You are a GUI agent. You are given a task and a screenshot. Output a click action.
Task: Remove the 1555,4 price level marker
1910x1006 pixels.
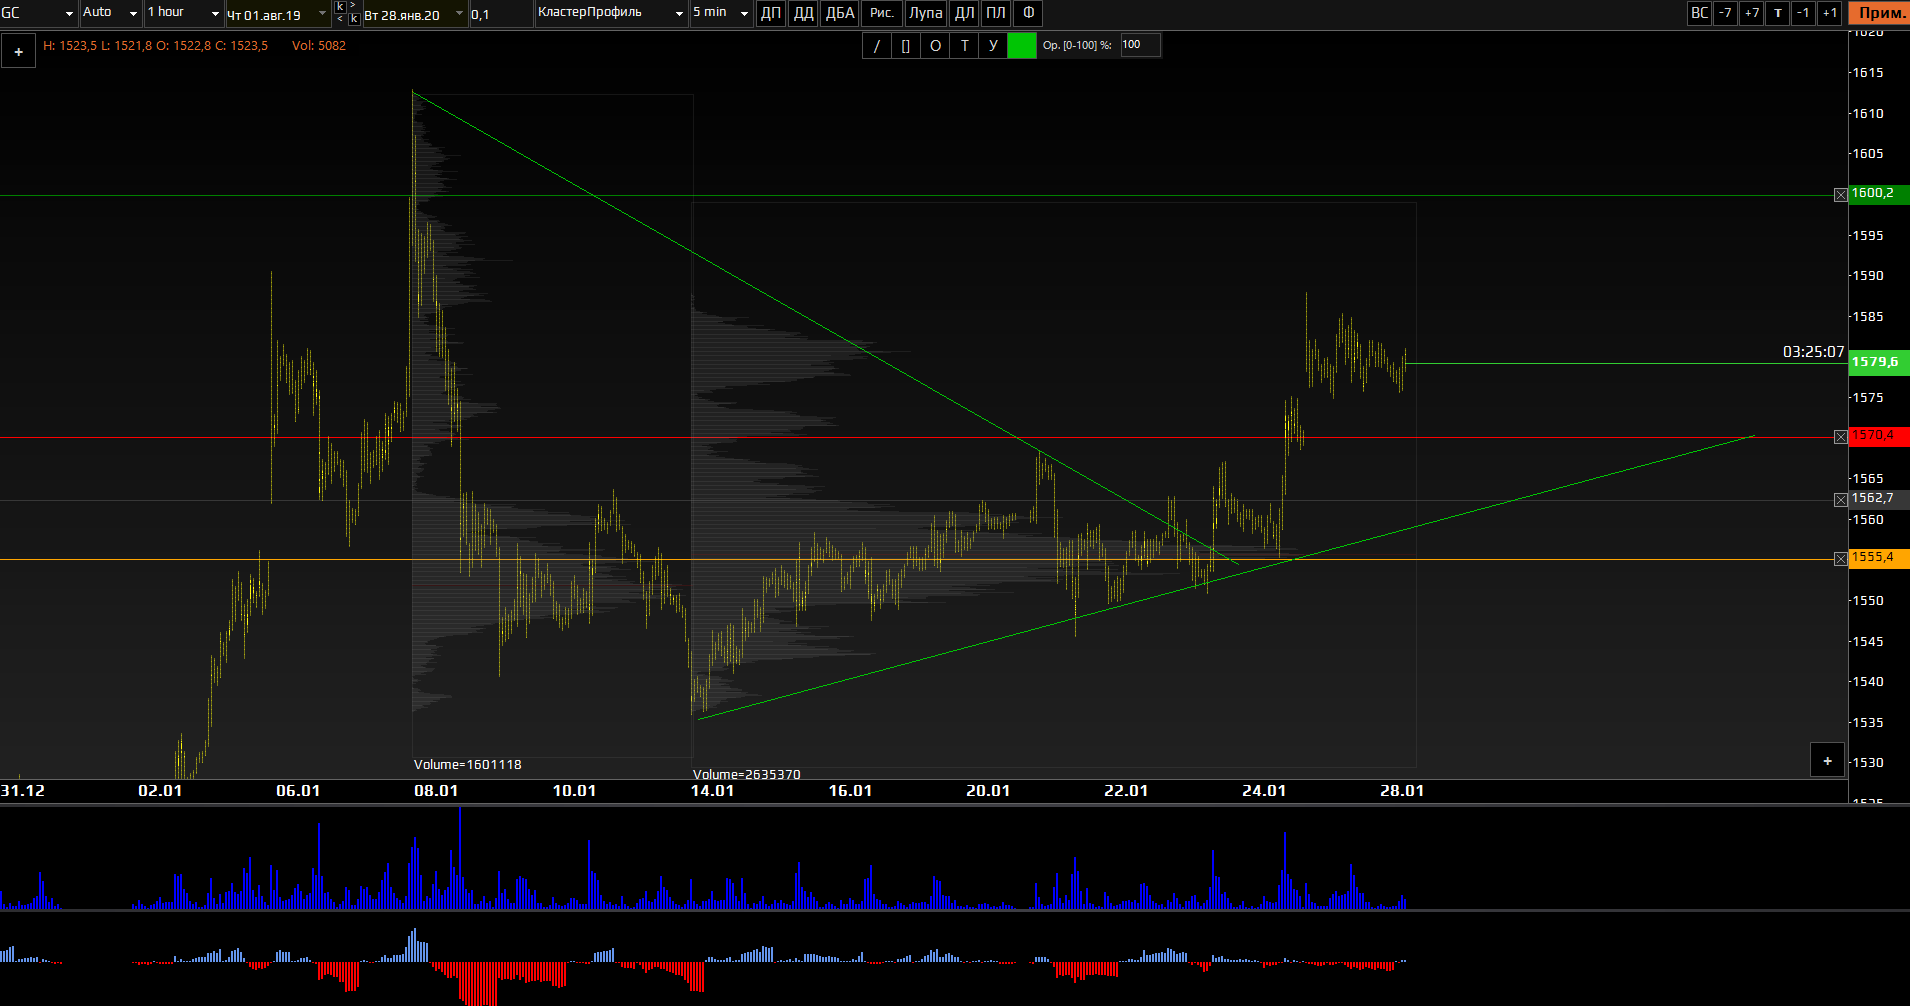1840,559
